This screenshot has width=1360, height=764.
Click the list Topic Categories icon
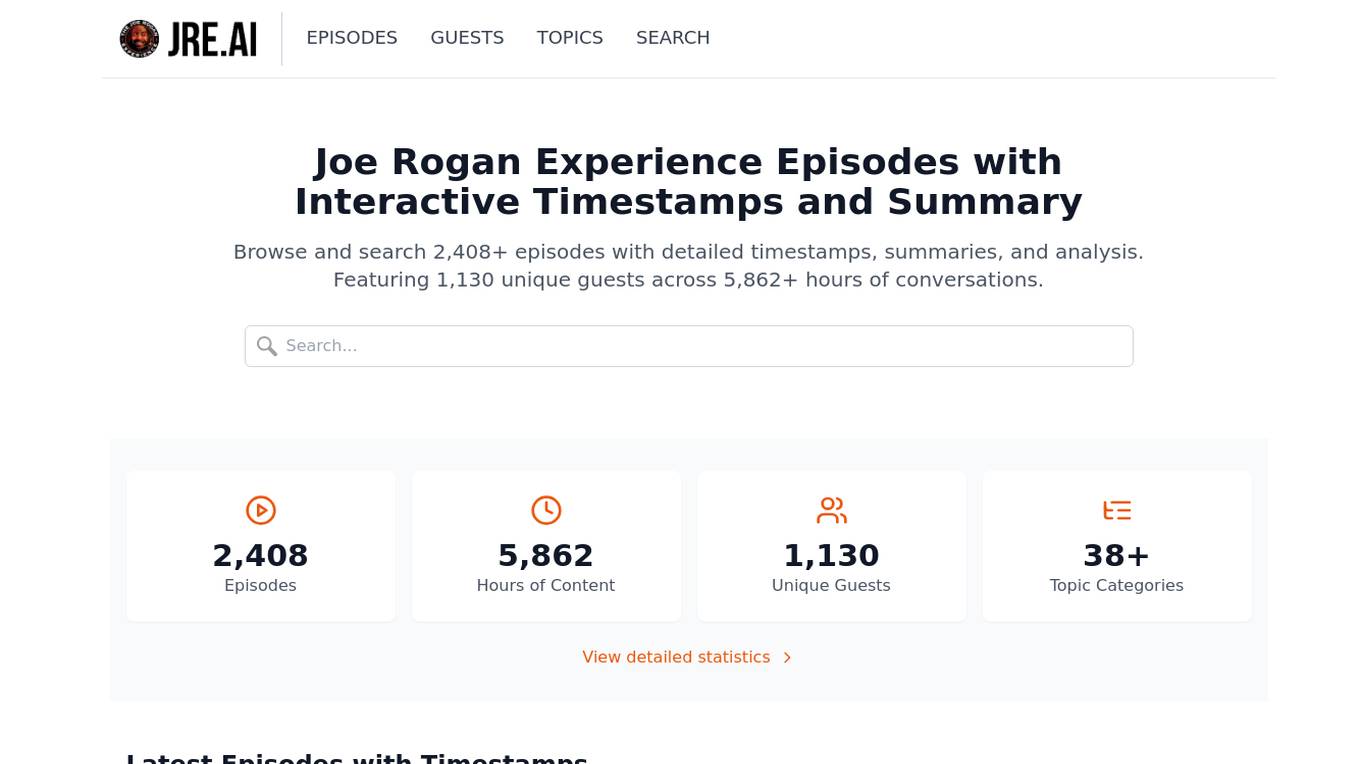1117,510
